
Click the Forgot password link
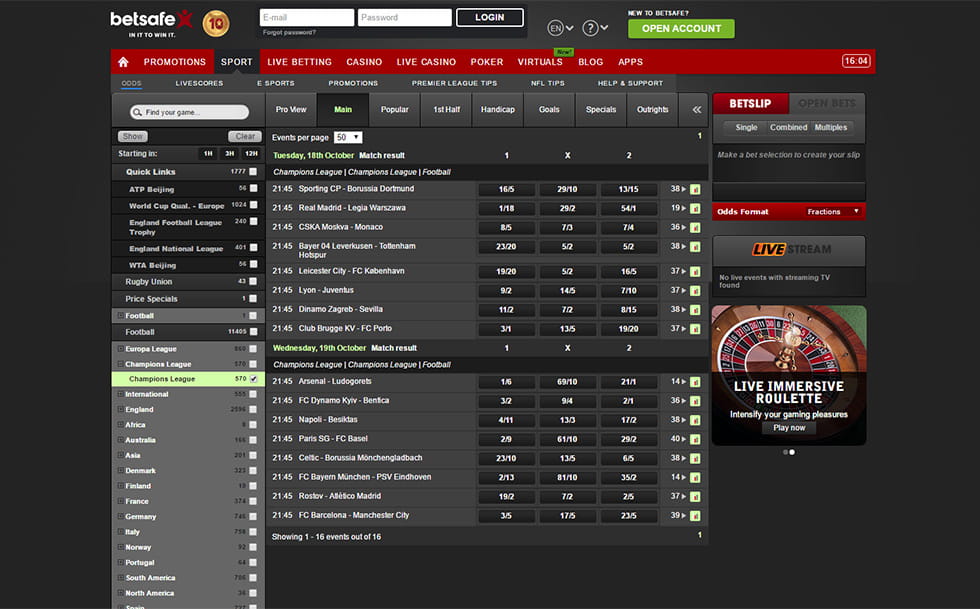pyautogui.click(x=289, y=33)
